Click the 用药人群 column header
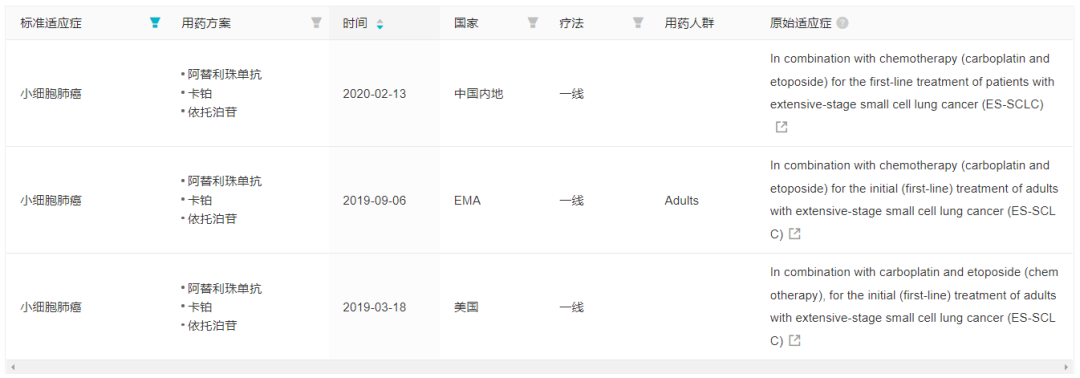Image resolution: width=1080 pixels, height=378 pixels. (x=689, y=23)
